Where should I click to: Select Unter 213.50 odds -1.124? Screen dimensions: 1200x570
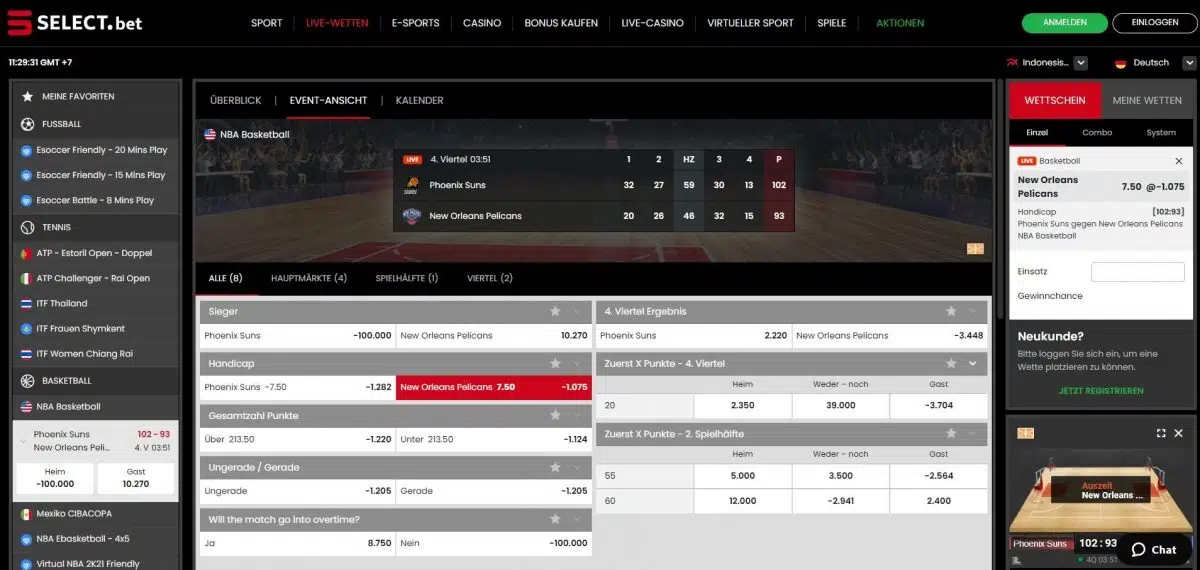click(494, 439)
